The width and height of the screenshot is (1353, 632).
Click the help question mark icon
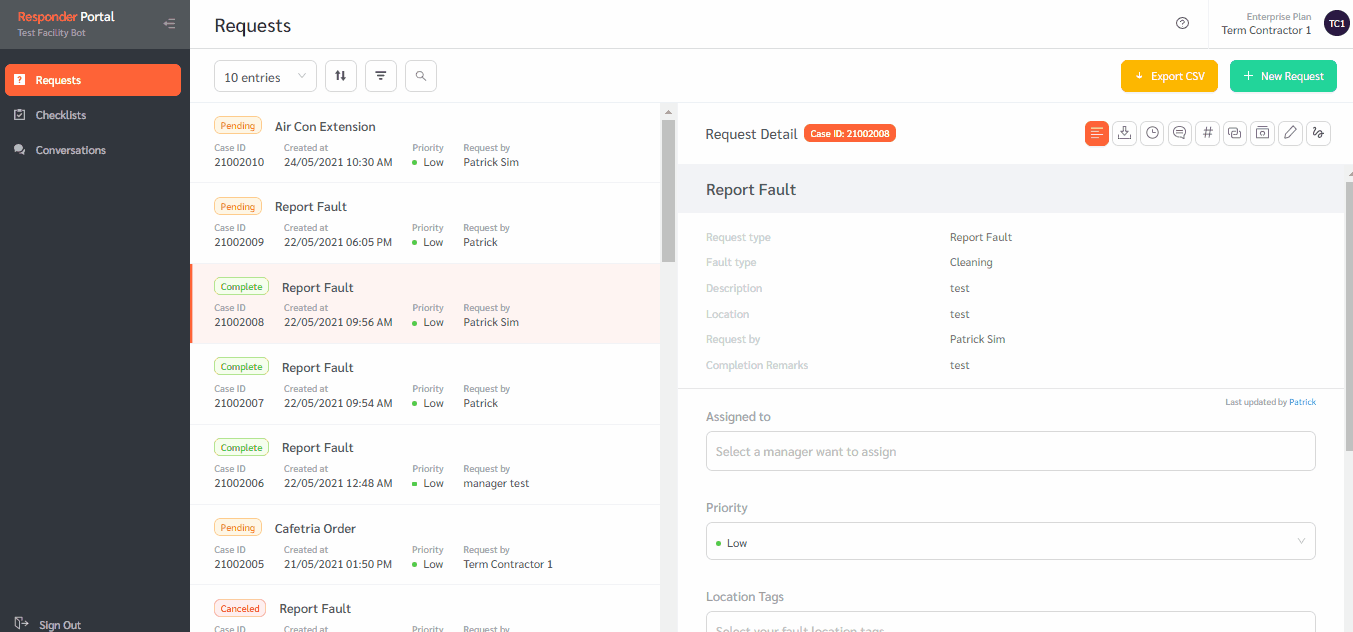[1183, 23]
